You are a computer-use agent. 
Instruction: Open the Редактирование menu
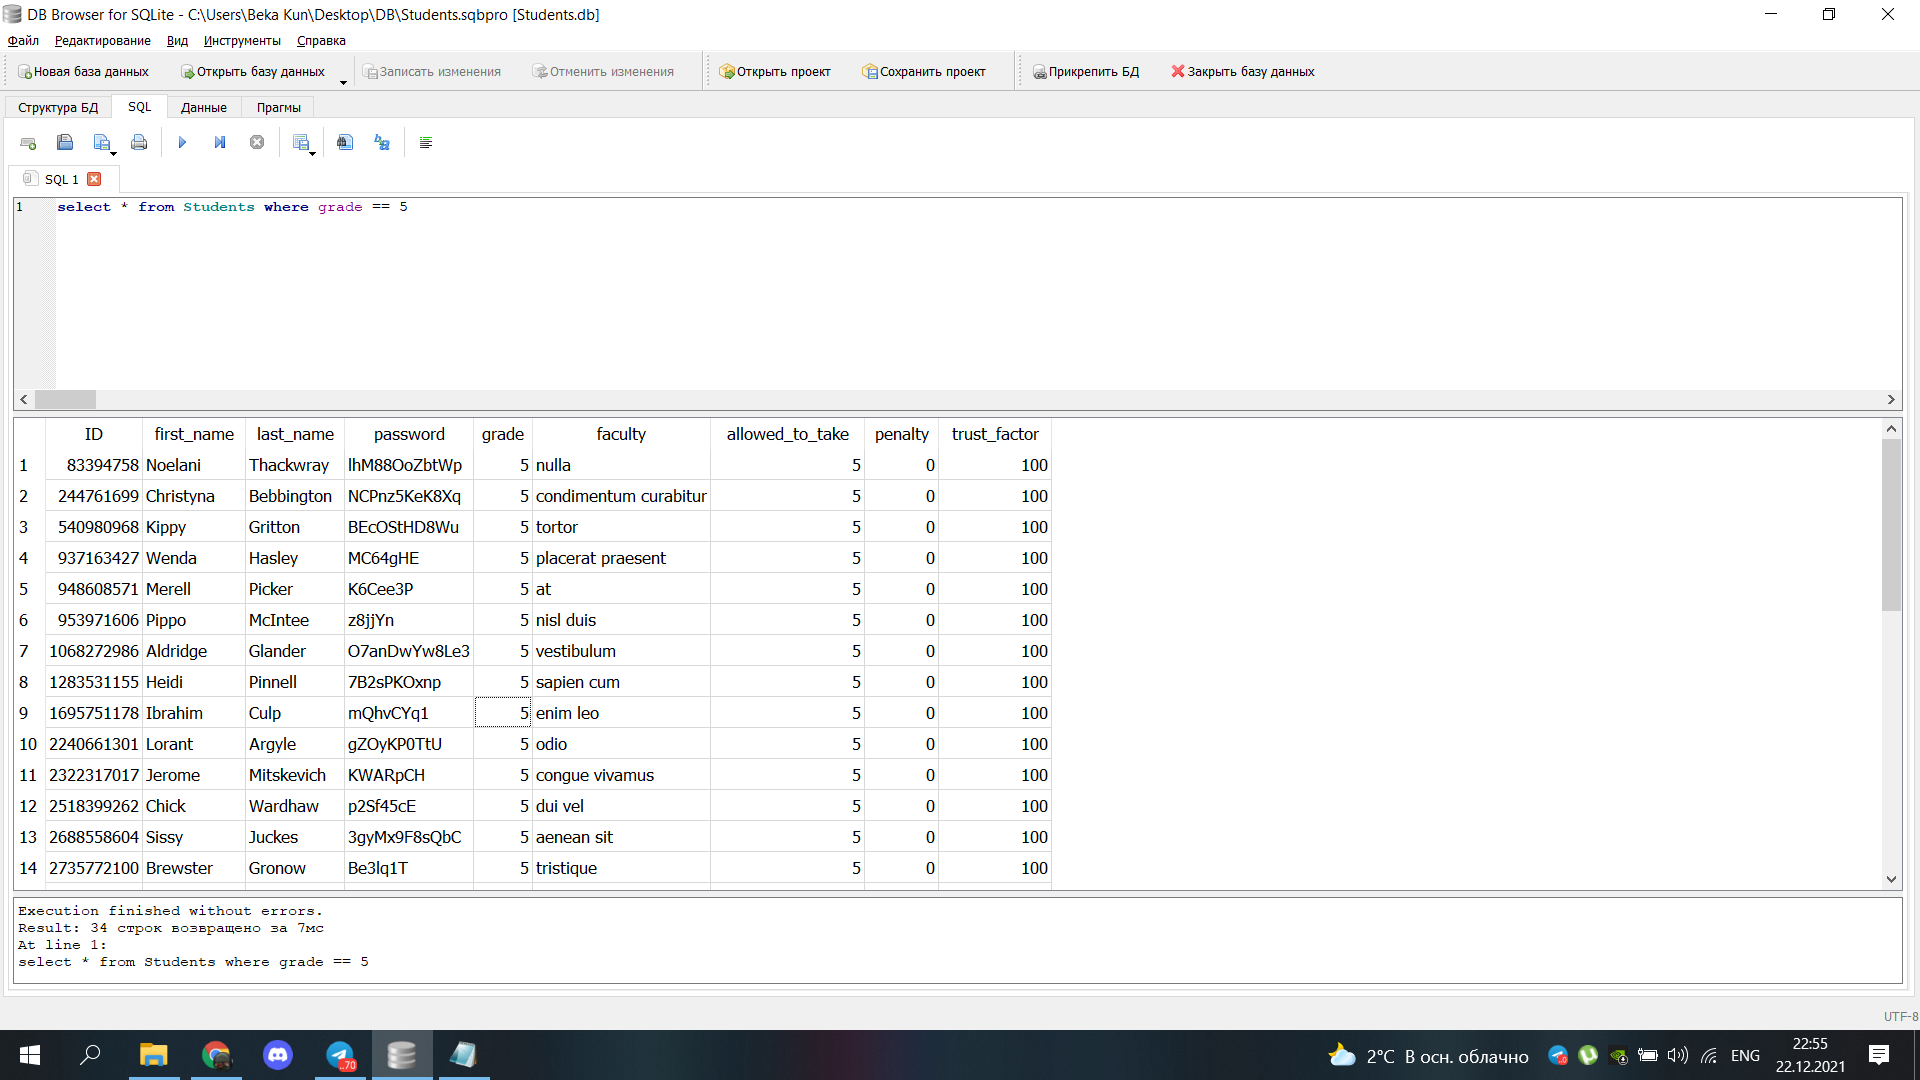pos(103,41)
